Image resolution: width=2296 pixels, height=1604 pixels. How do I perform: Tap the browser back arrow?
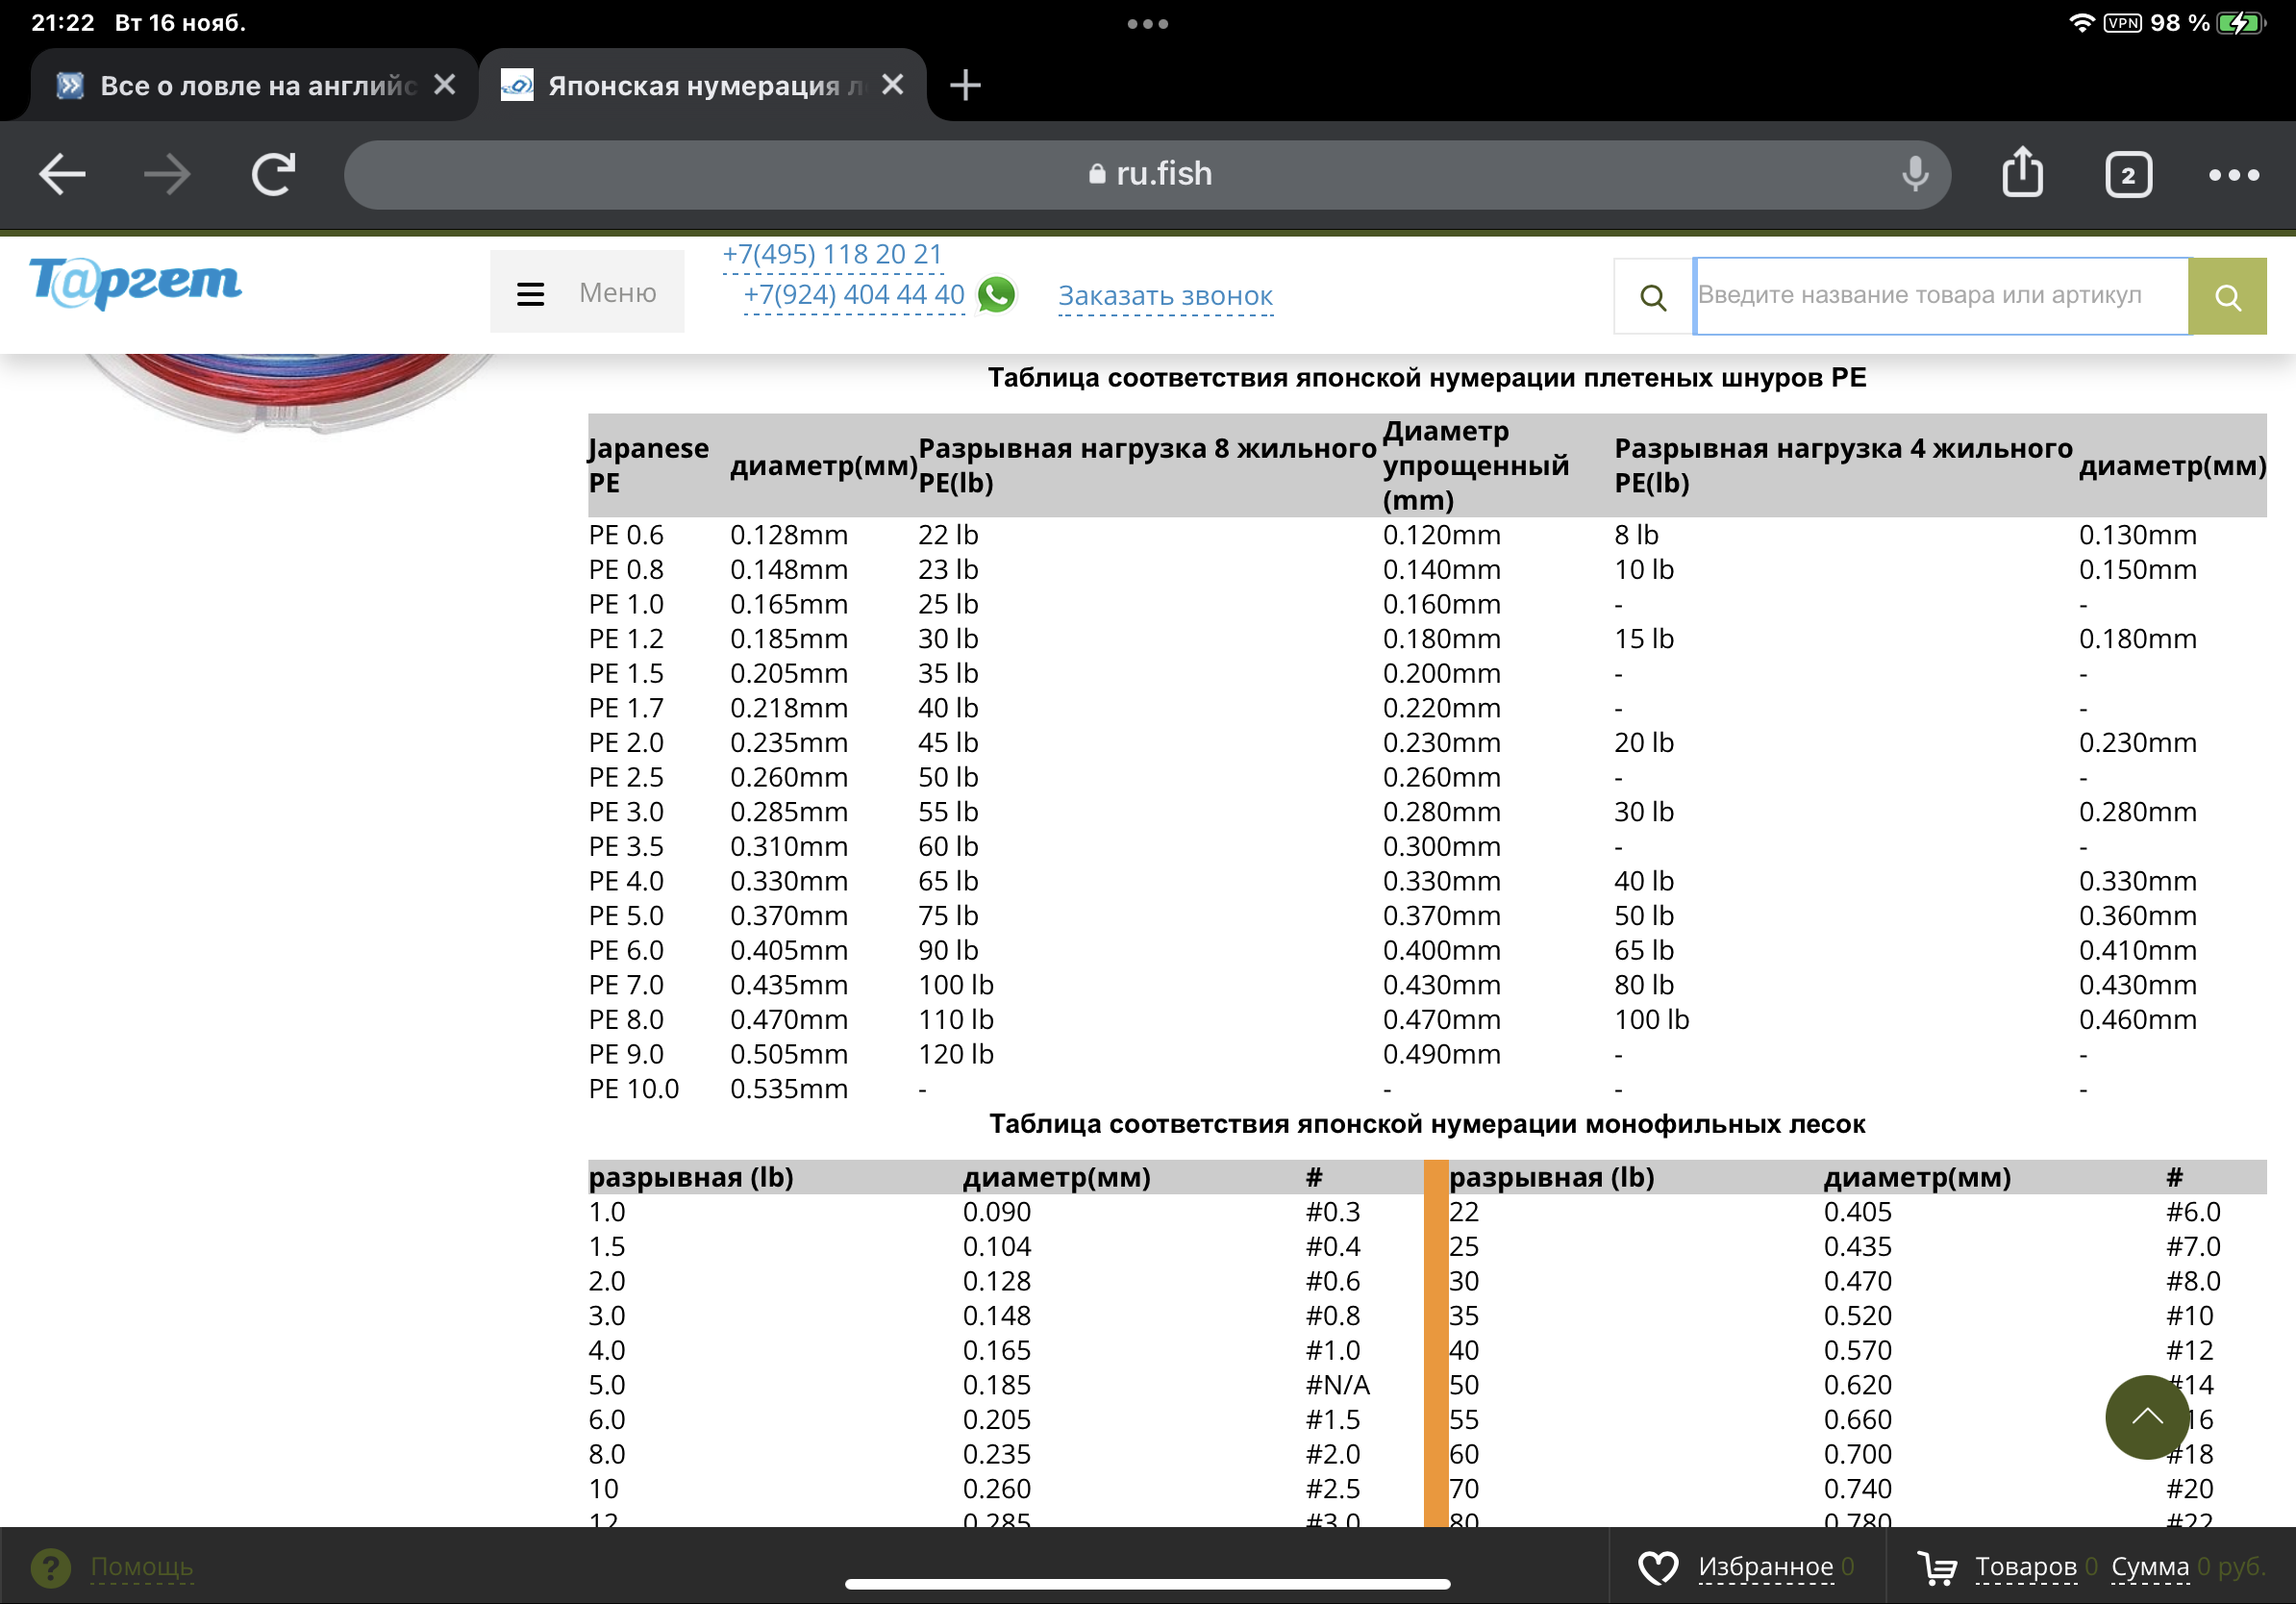click(62, 174)
